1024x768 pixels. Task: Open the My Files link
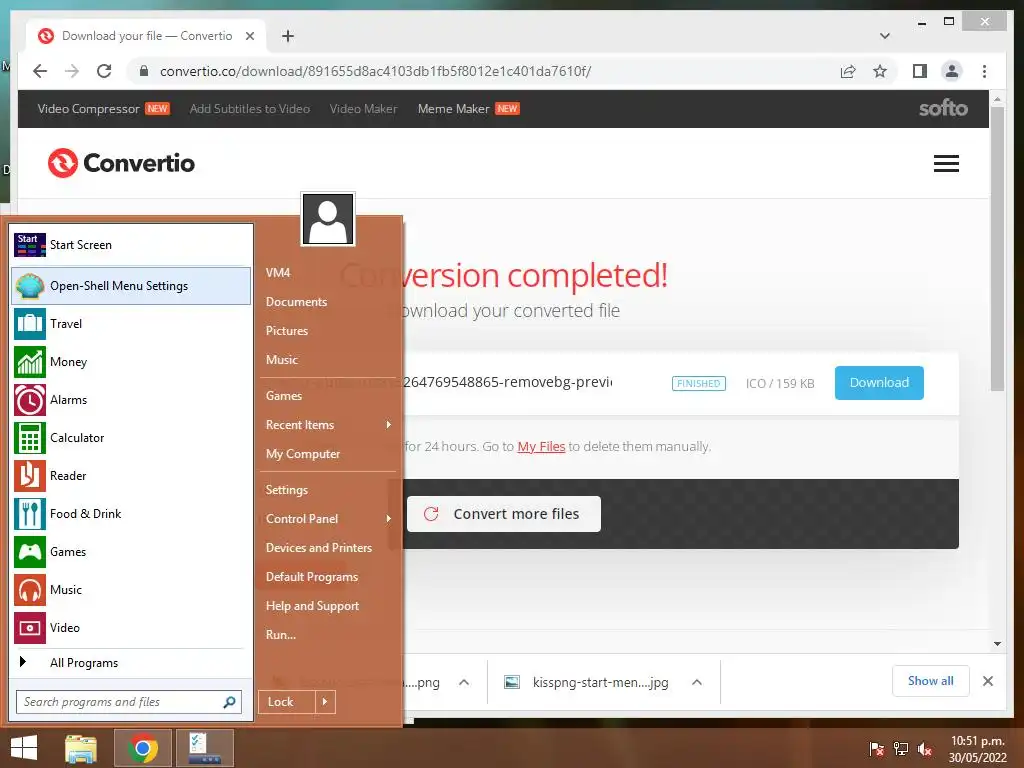point(541,447)
